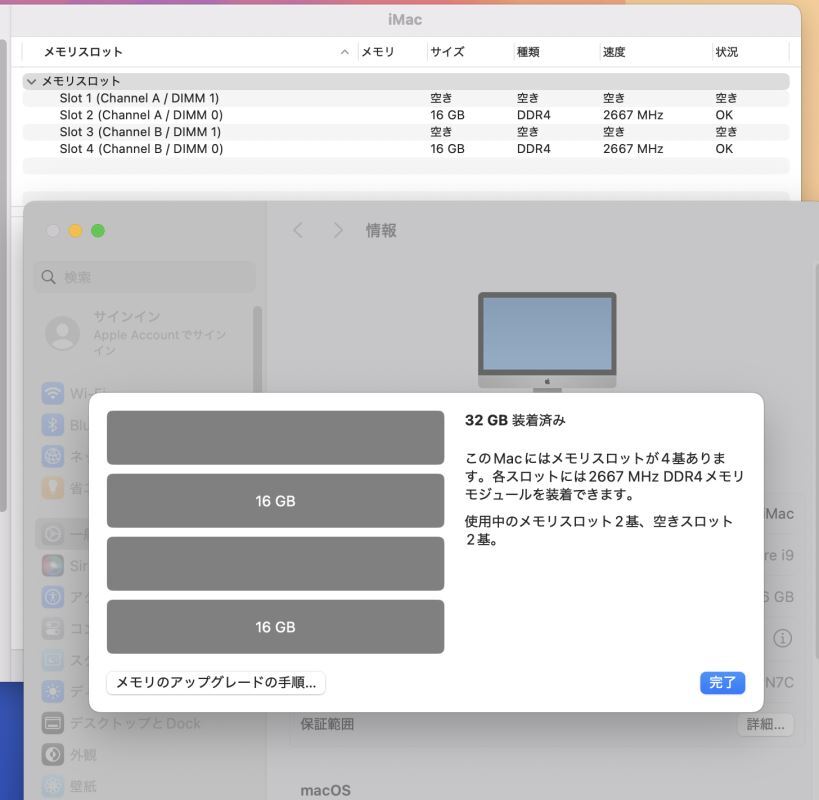Click the upper 16 GB memory slot bar
Viewport: 819px width, 800px height.
(x=275, y=501)
